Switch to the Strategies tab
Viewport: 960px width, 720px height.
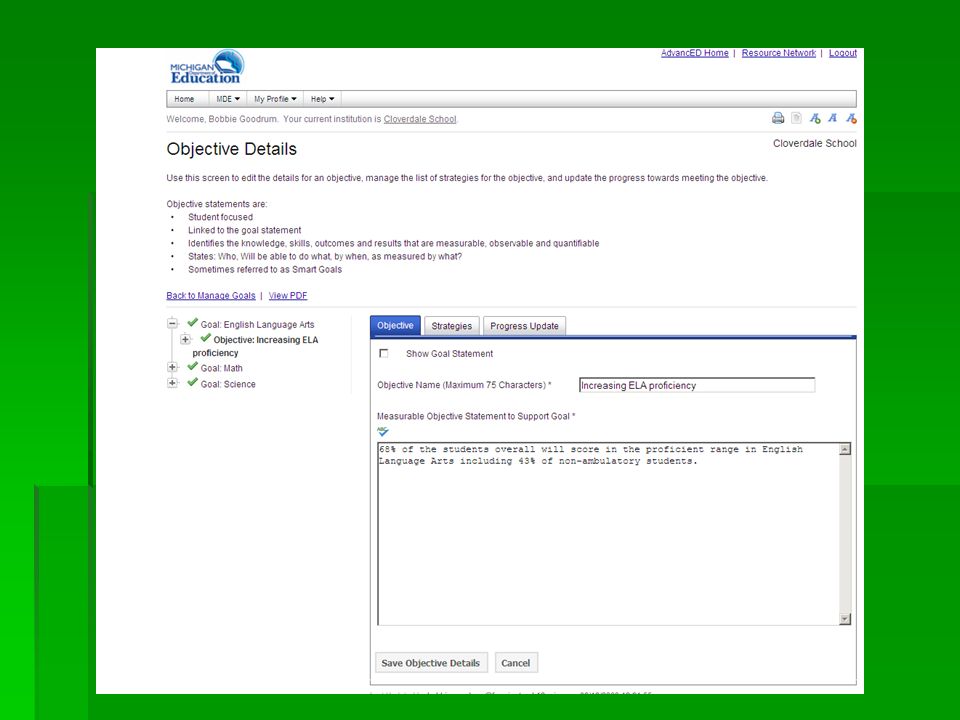coord(451,326)
